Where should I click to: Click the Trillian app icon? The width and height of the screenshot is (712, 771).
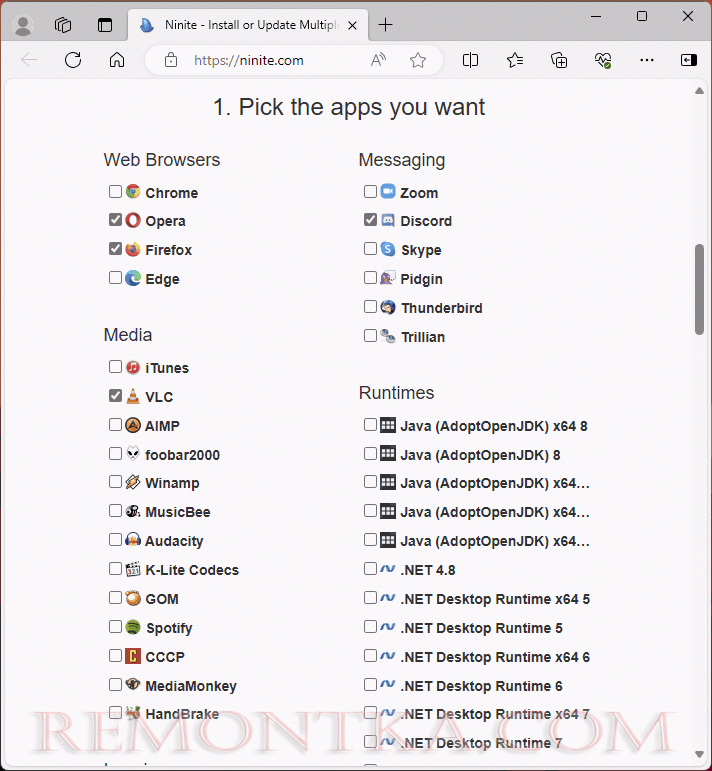[387, 336]
